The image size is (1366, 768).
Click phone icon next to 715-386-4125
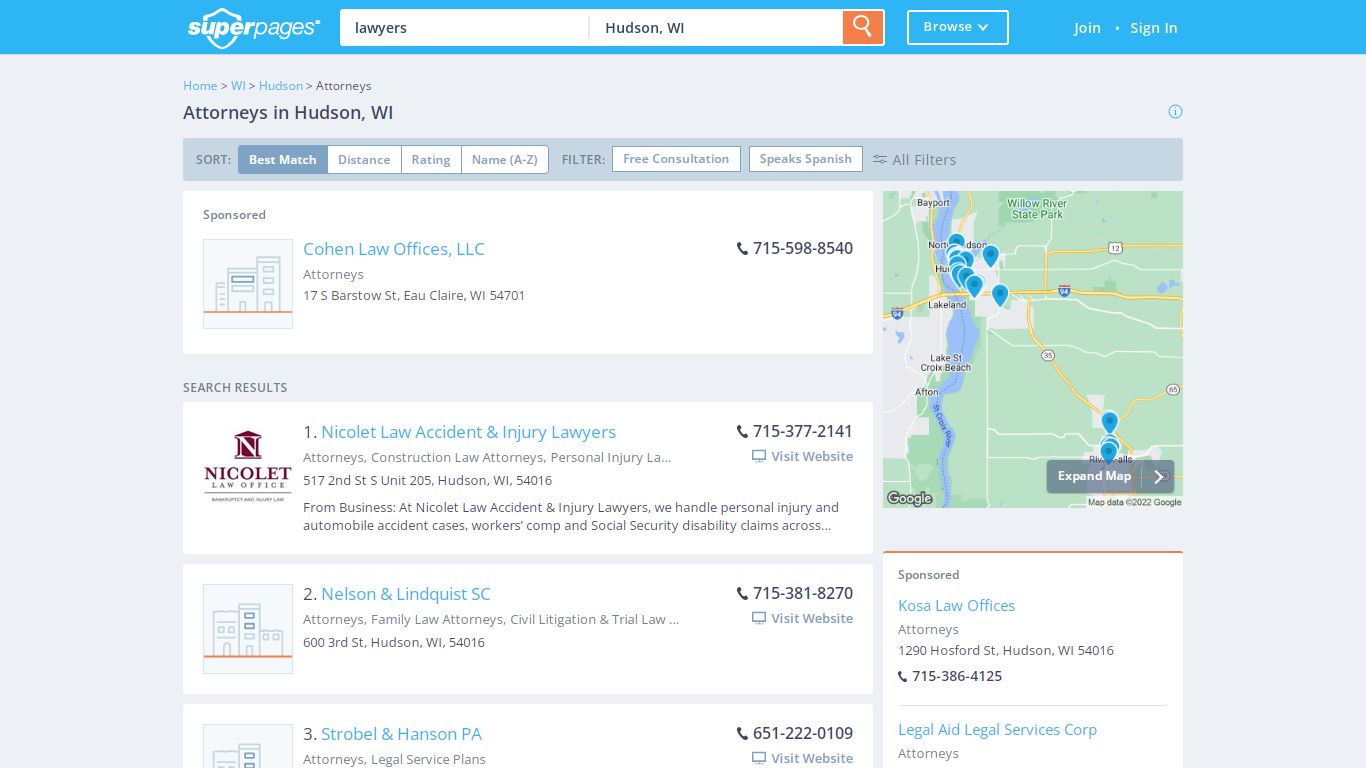903,677
